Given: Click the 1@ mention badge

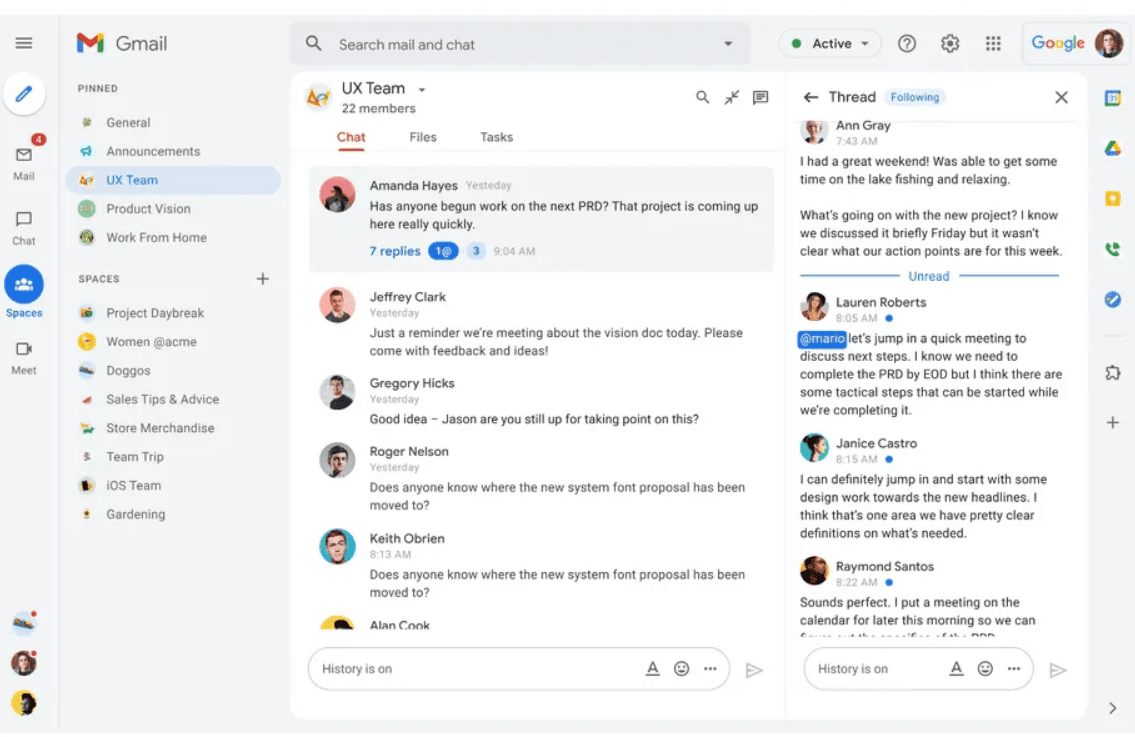Looking at the screenshot, I should (x=443, y=251).
